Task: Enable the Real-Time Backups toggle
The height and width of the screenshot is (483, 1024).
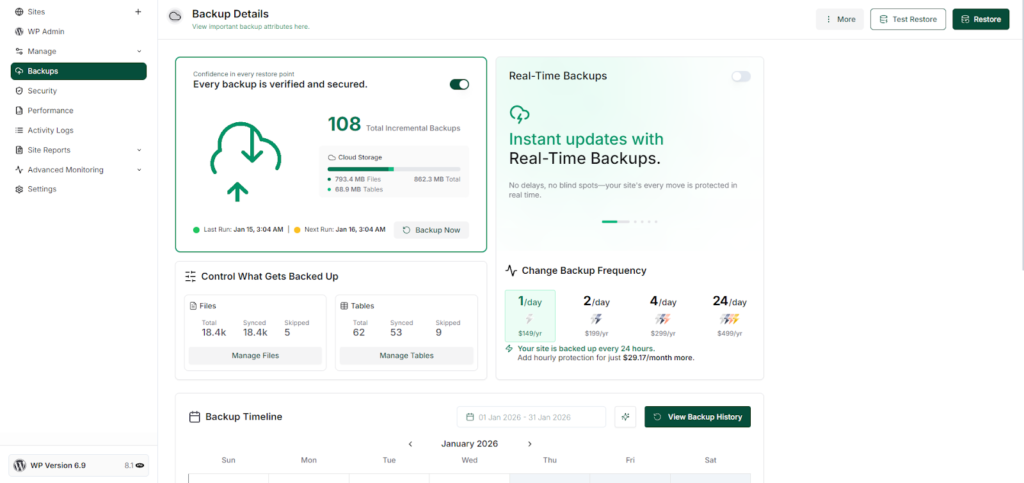Action: tap(740, 76)
